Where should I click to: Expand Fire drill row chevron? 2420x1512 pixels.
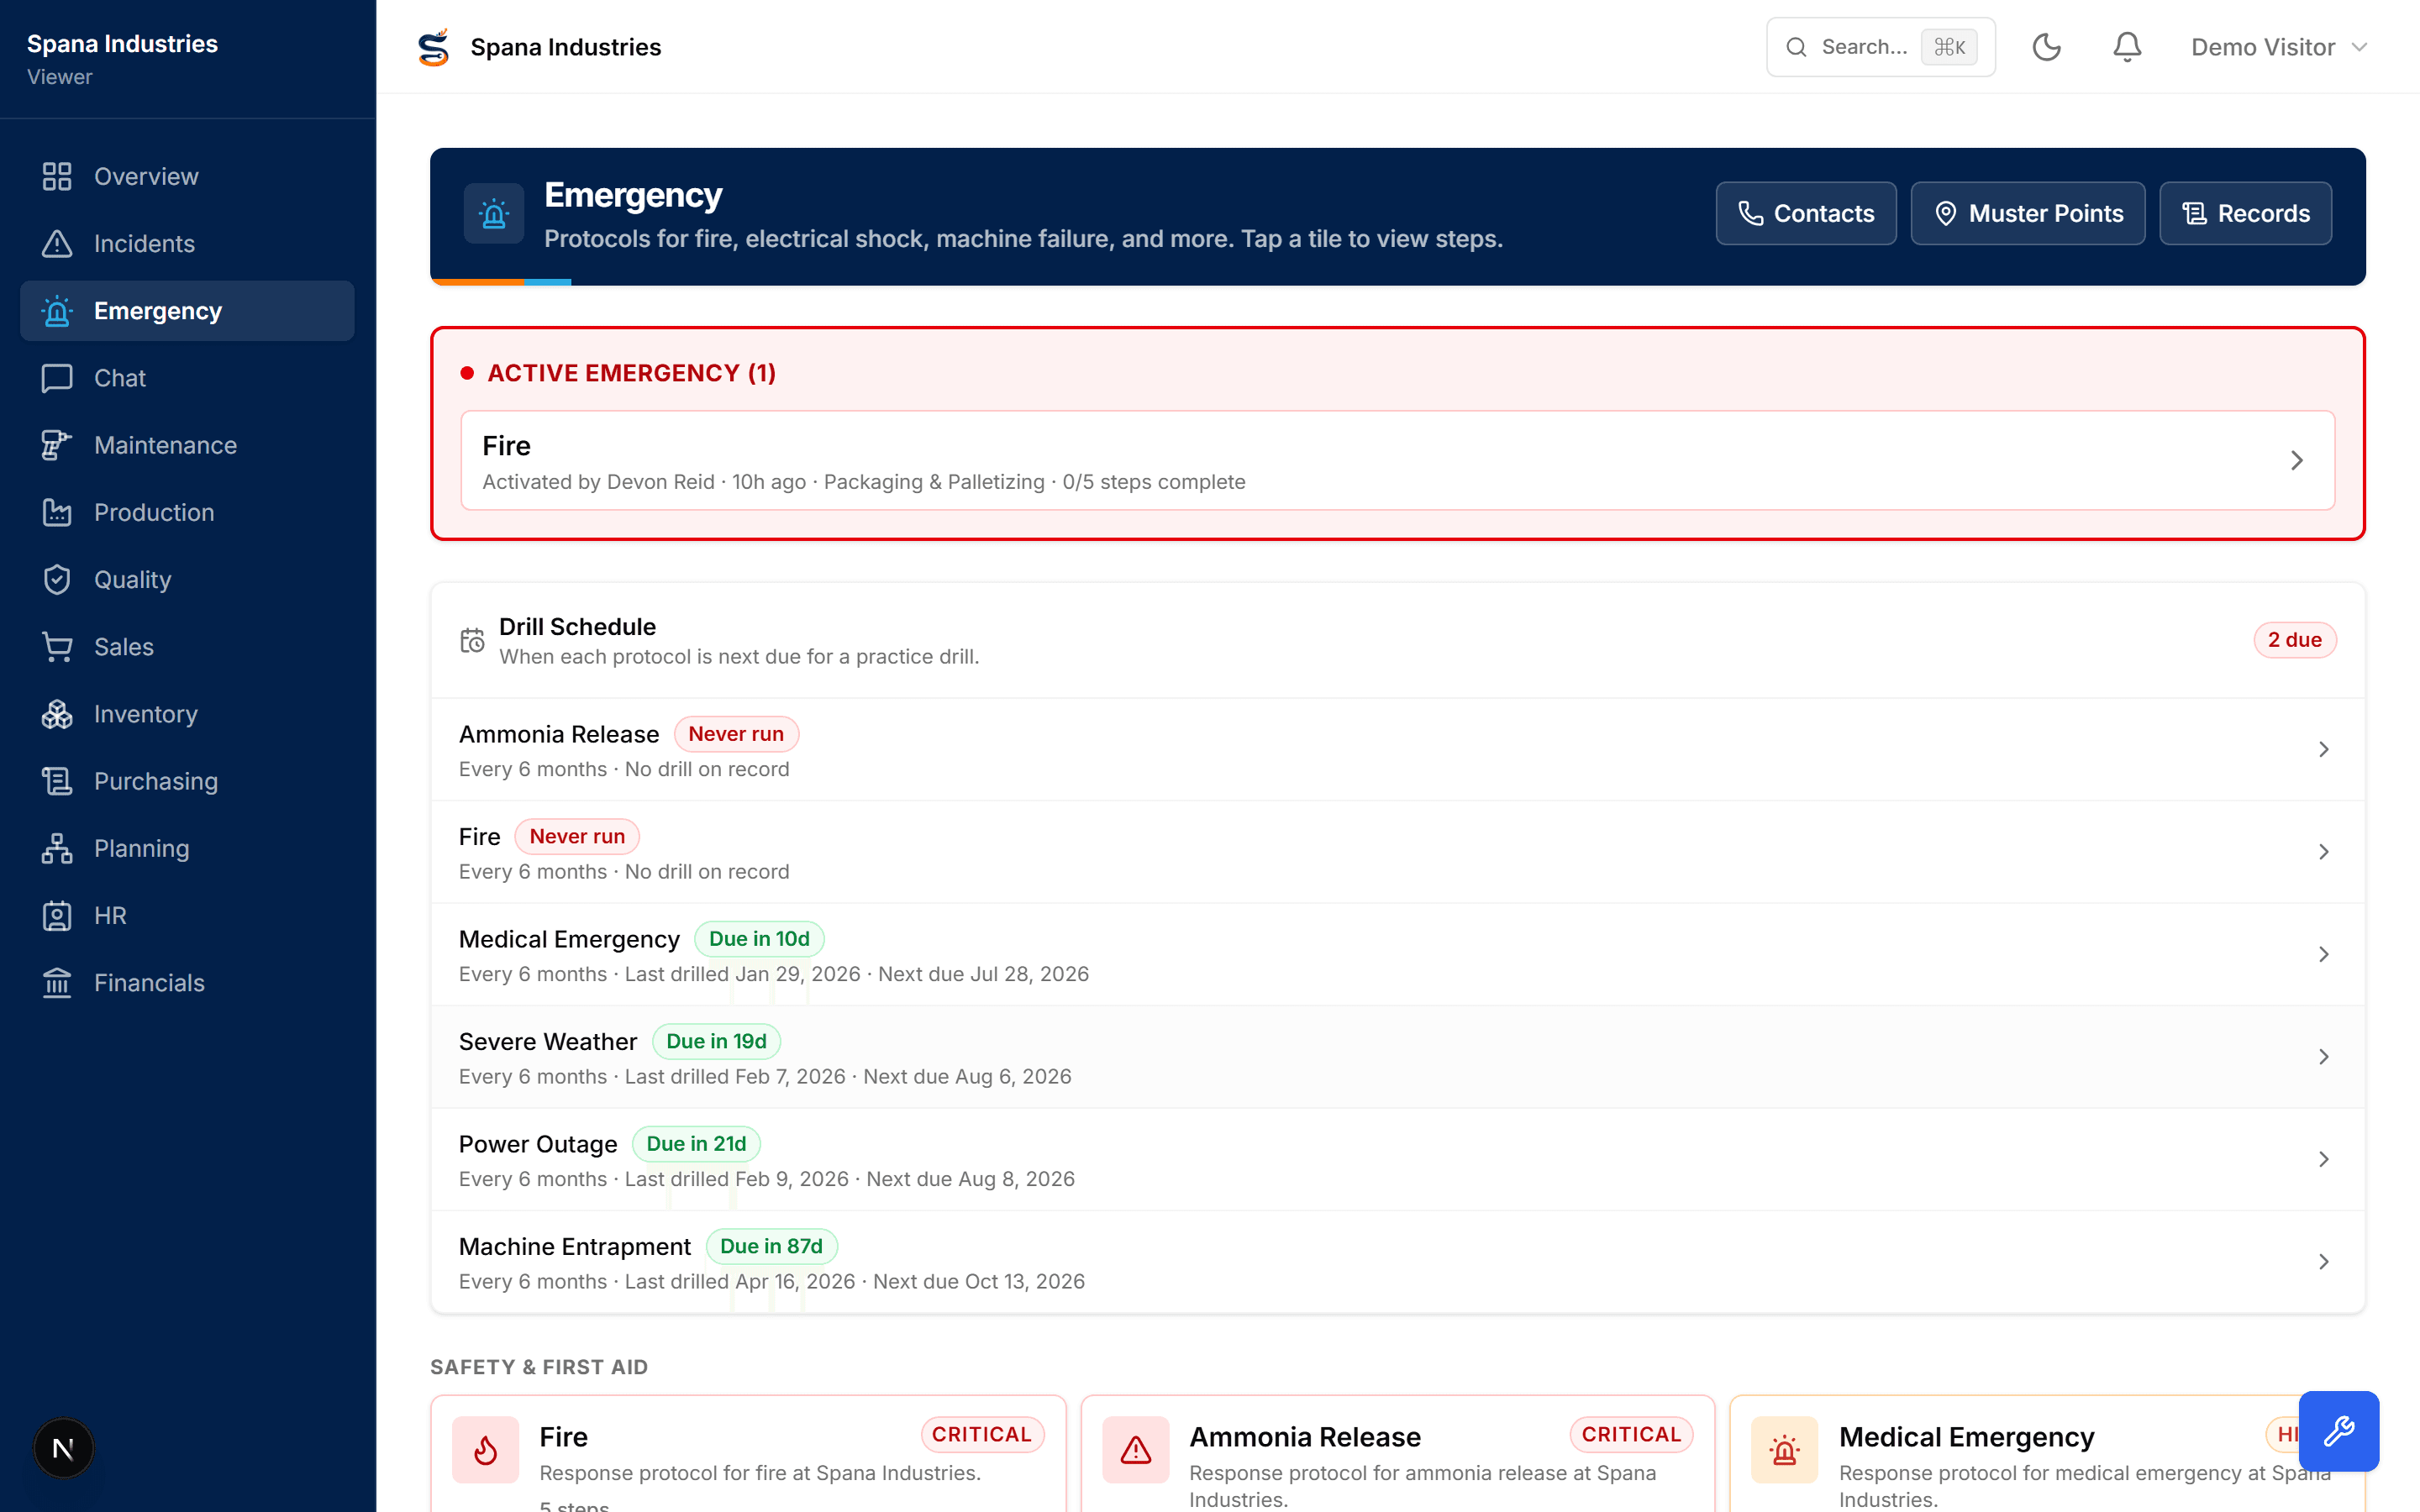click(2324, 852)
